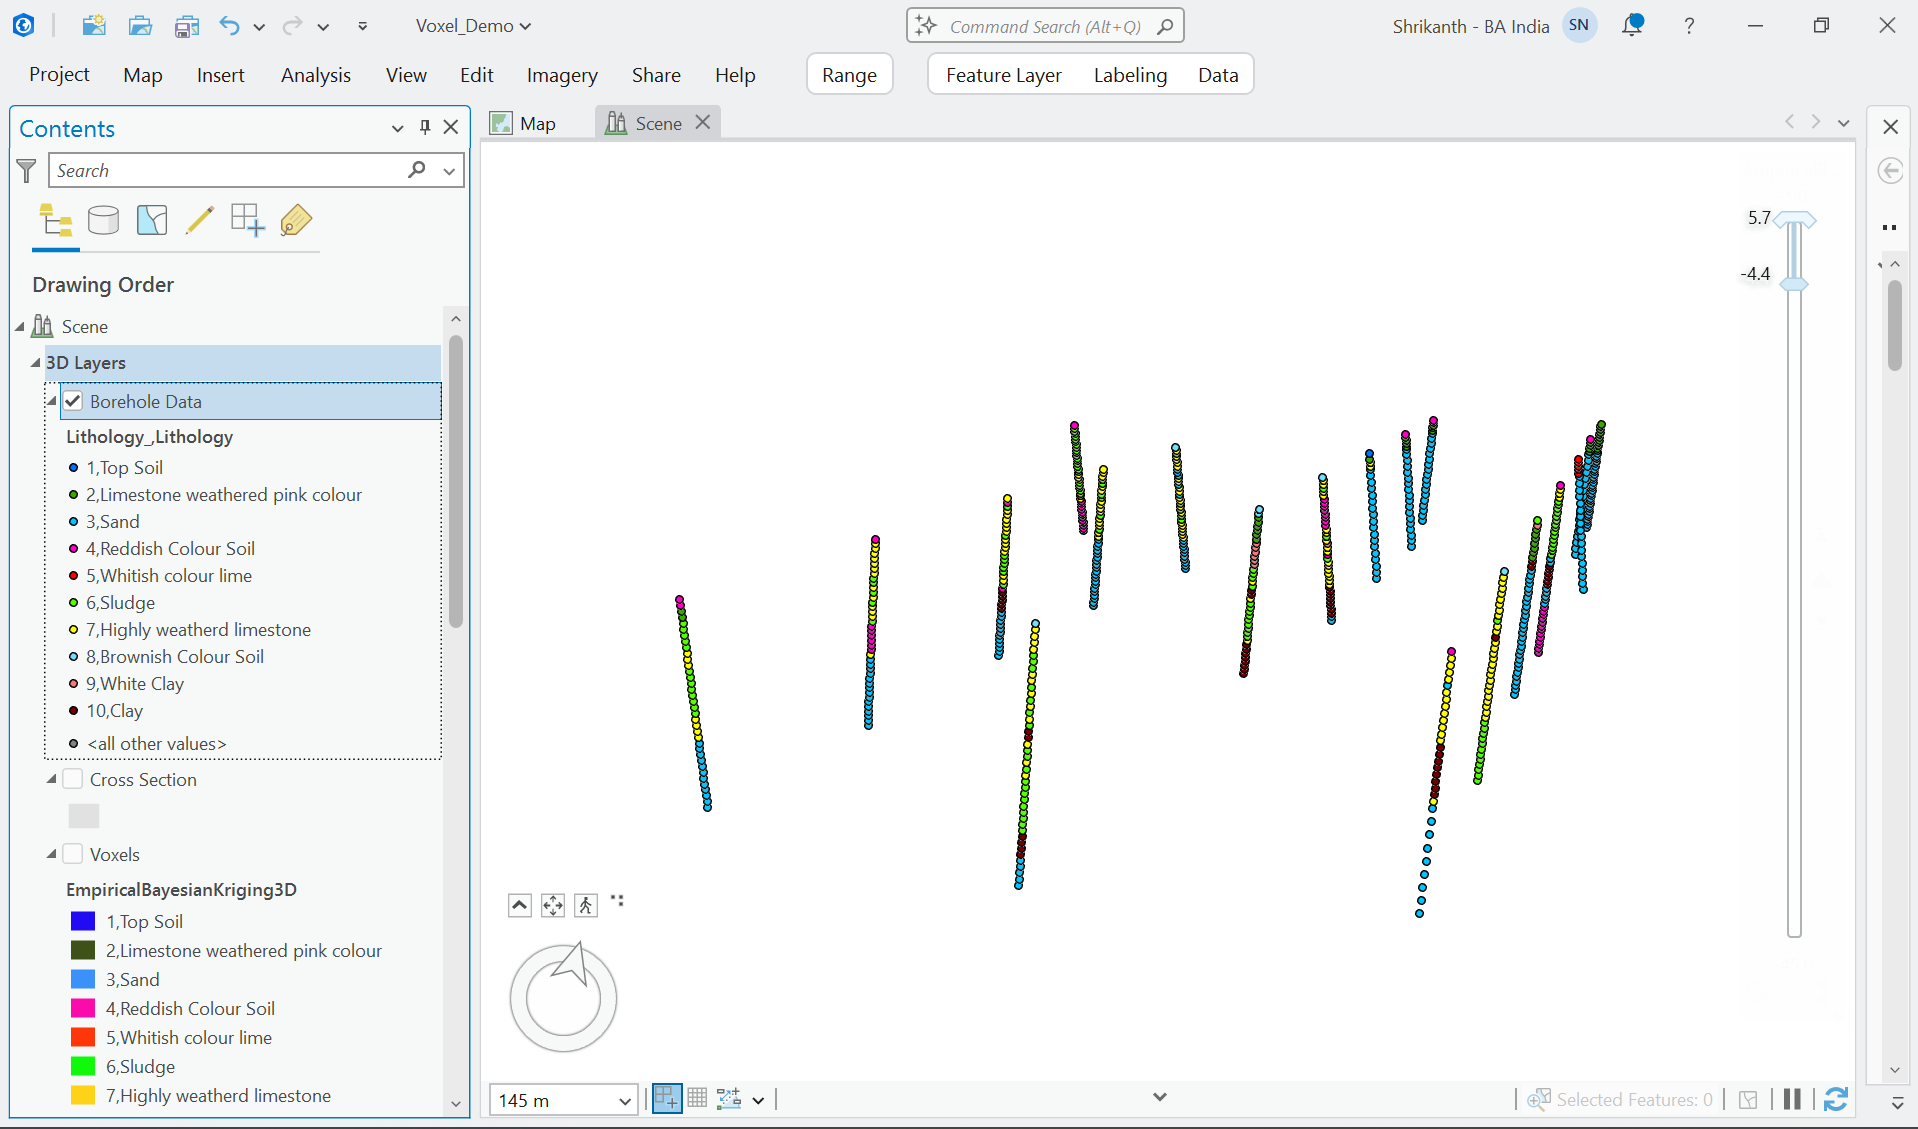Open the Redo history dropdown arrow
1918x1129 pixels.
click(x=323, y=27)
